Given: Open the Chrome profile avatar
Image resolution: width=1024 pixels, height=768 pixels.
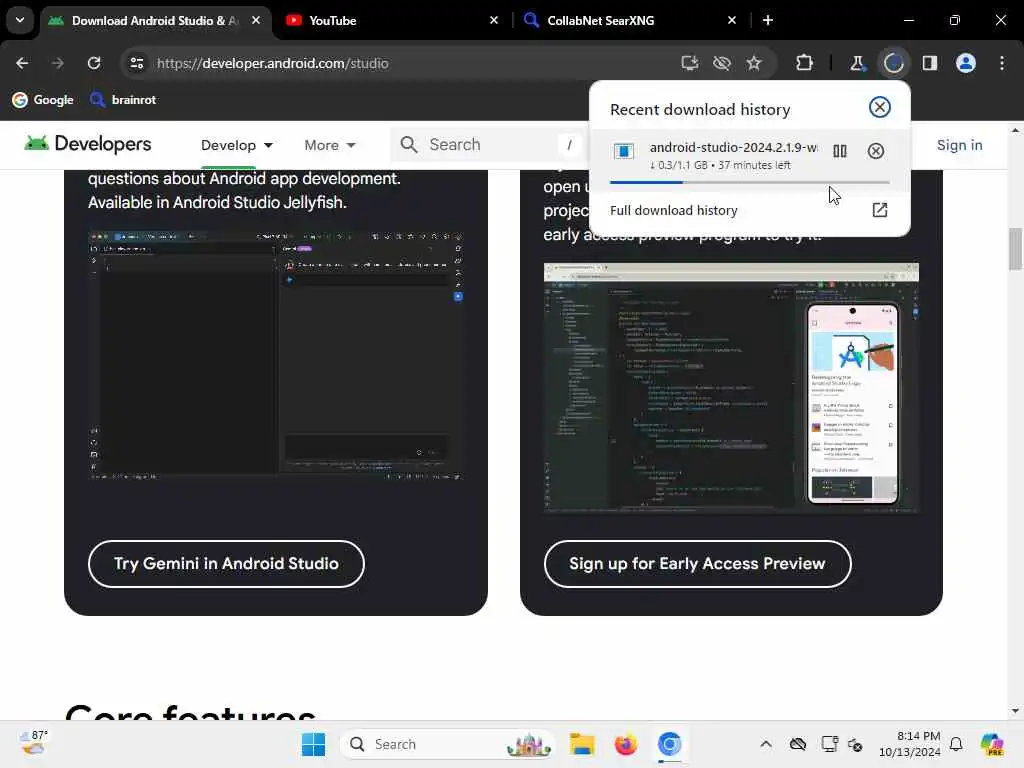Looking at the screenshot, I should (x=966, y=63).
